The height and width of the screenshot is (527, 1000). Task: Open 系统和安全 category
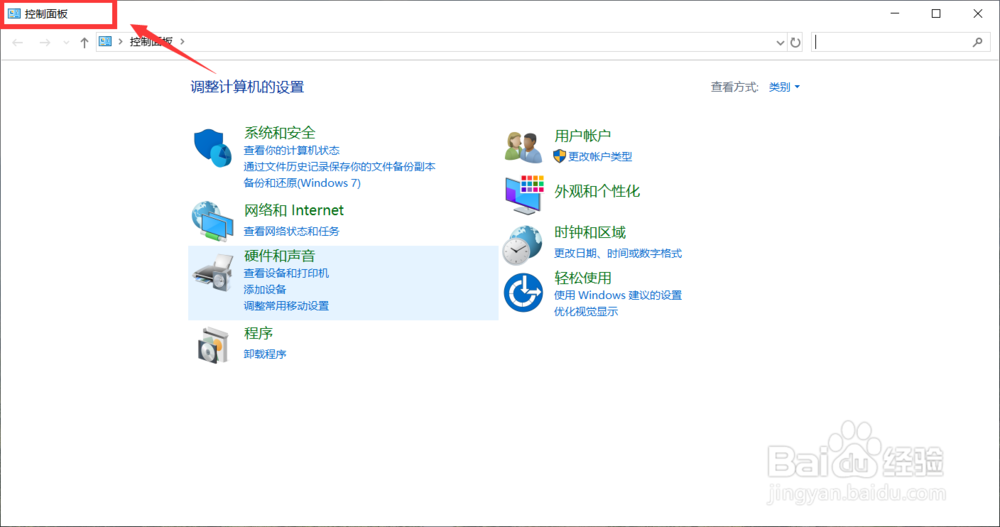pos(279,133)
